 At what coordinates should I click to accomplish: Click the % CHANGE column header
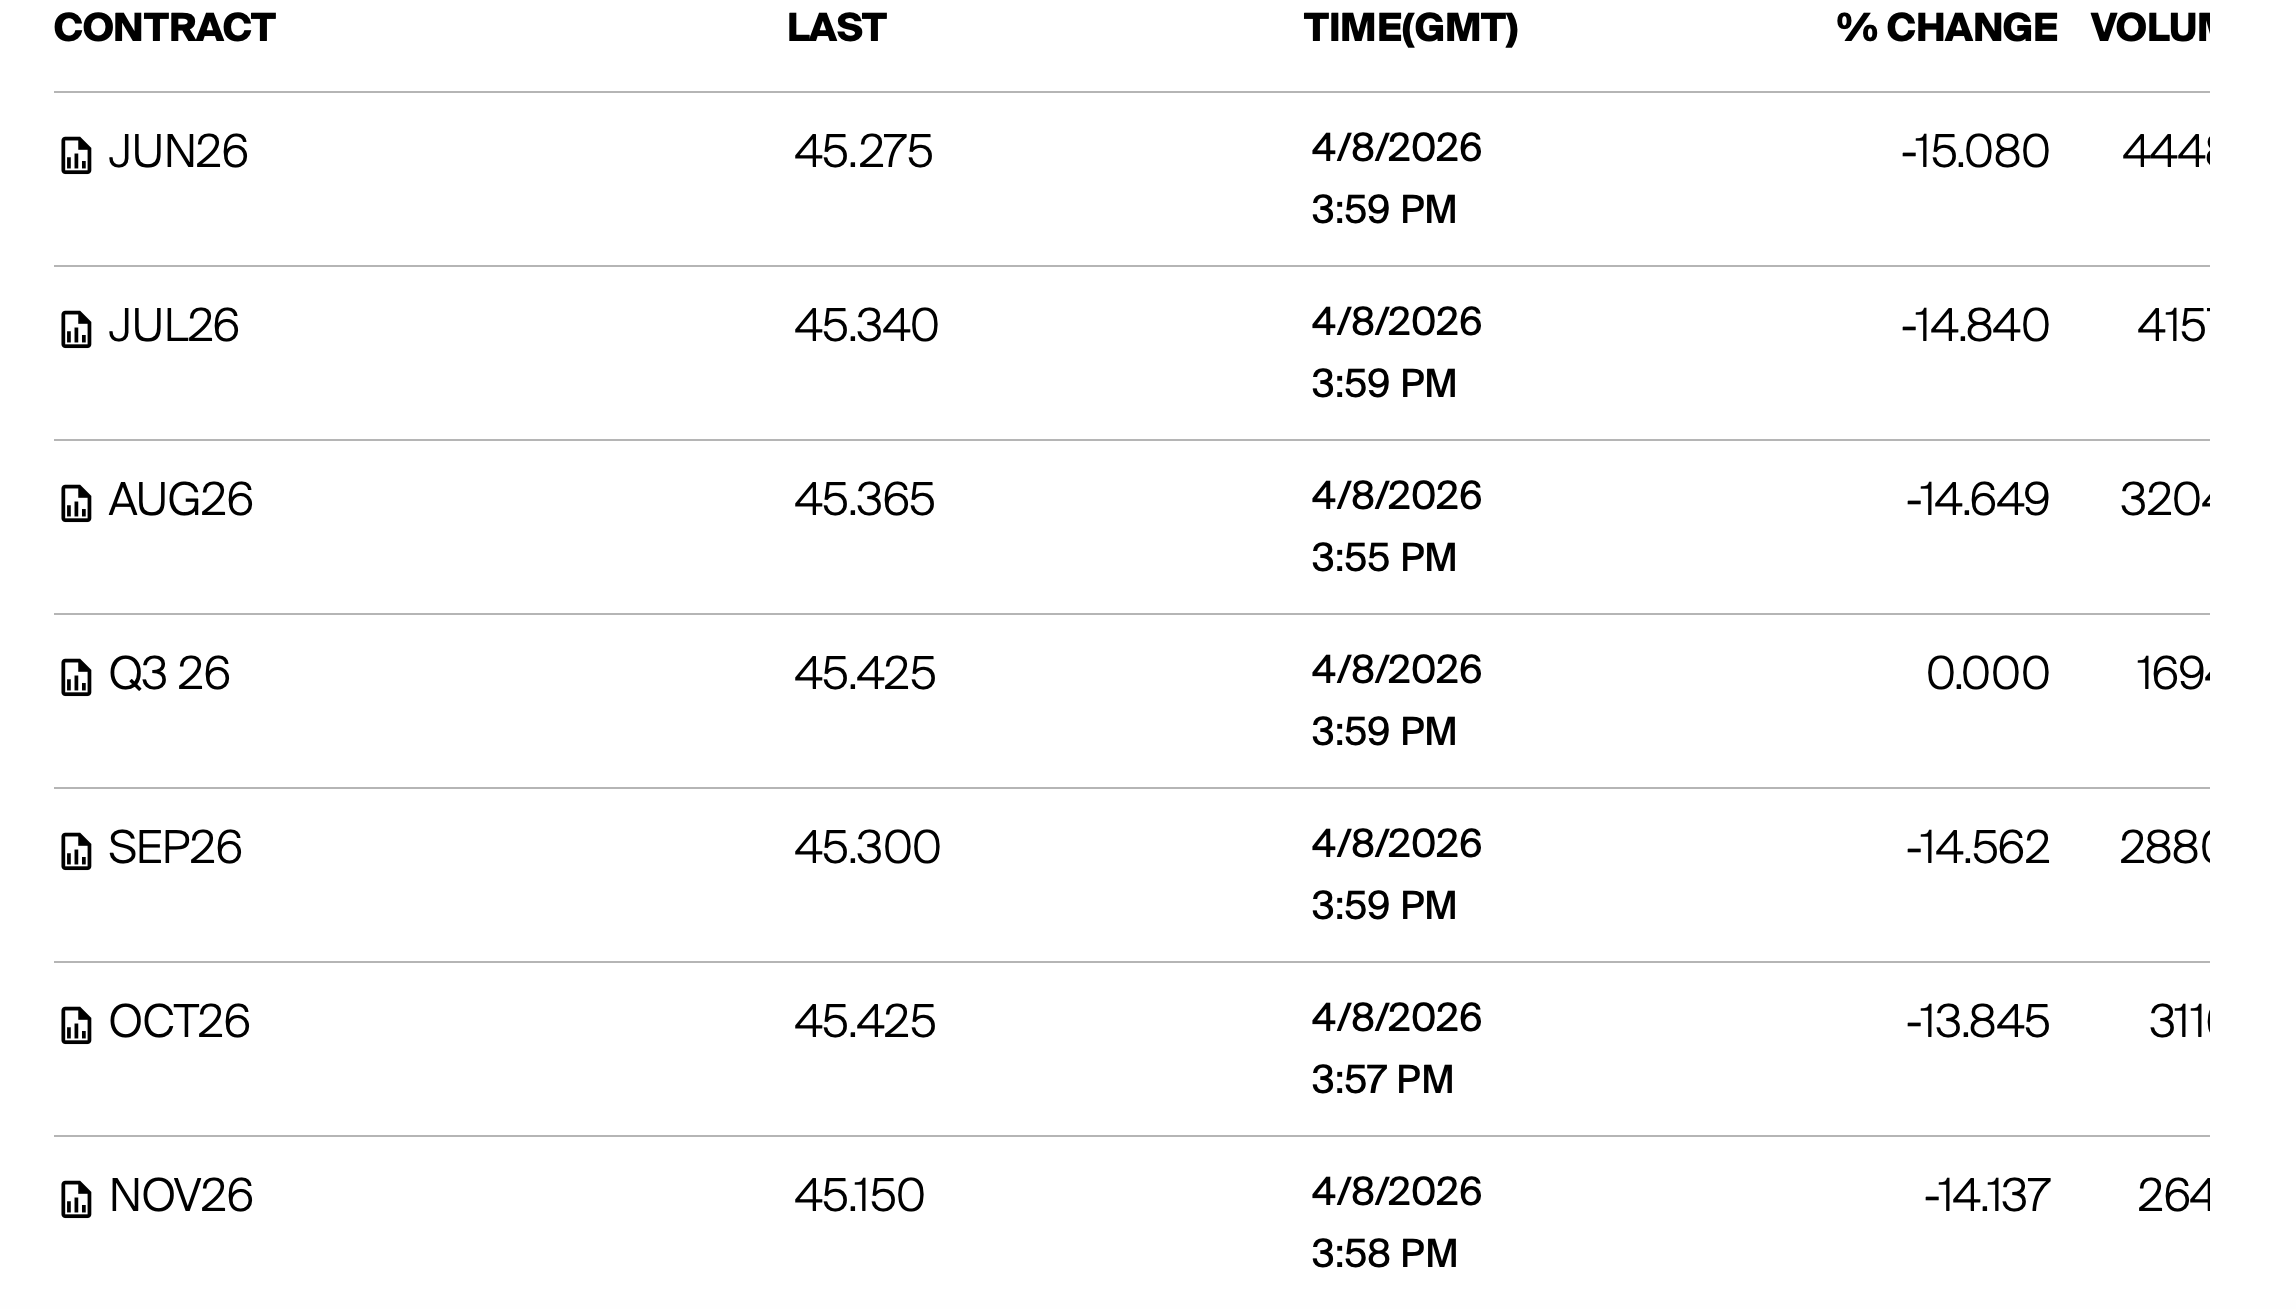(1947, 28)
